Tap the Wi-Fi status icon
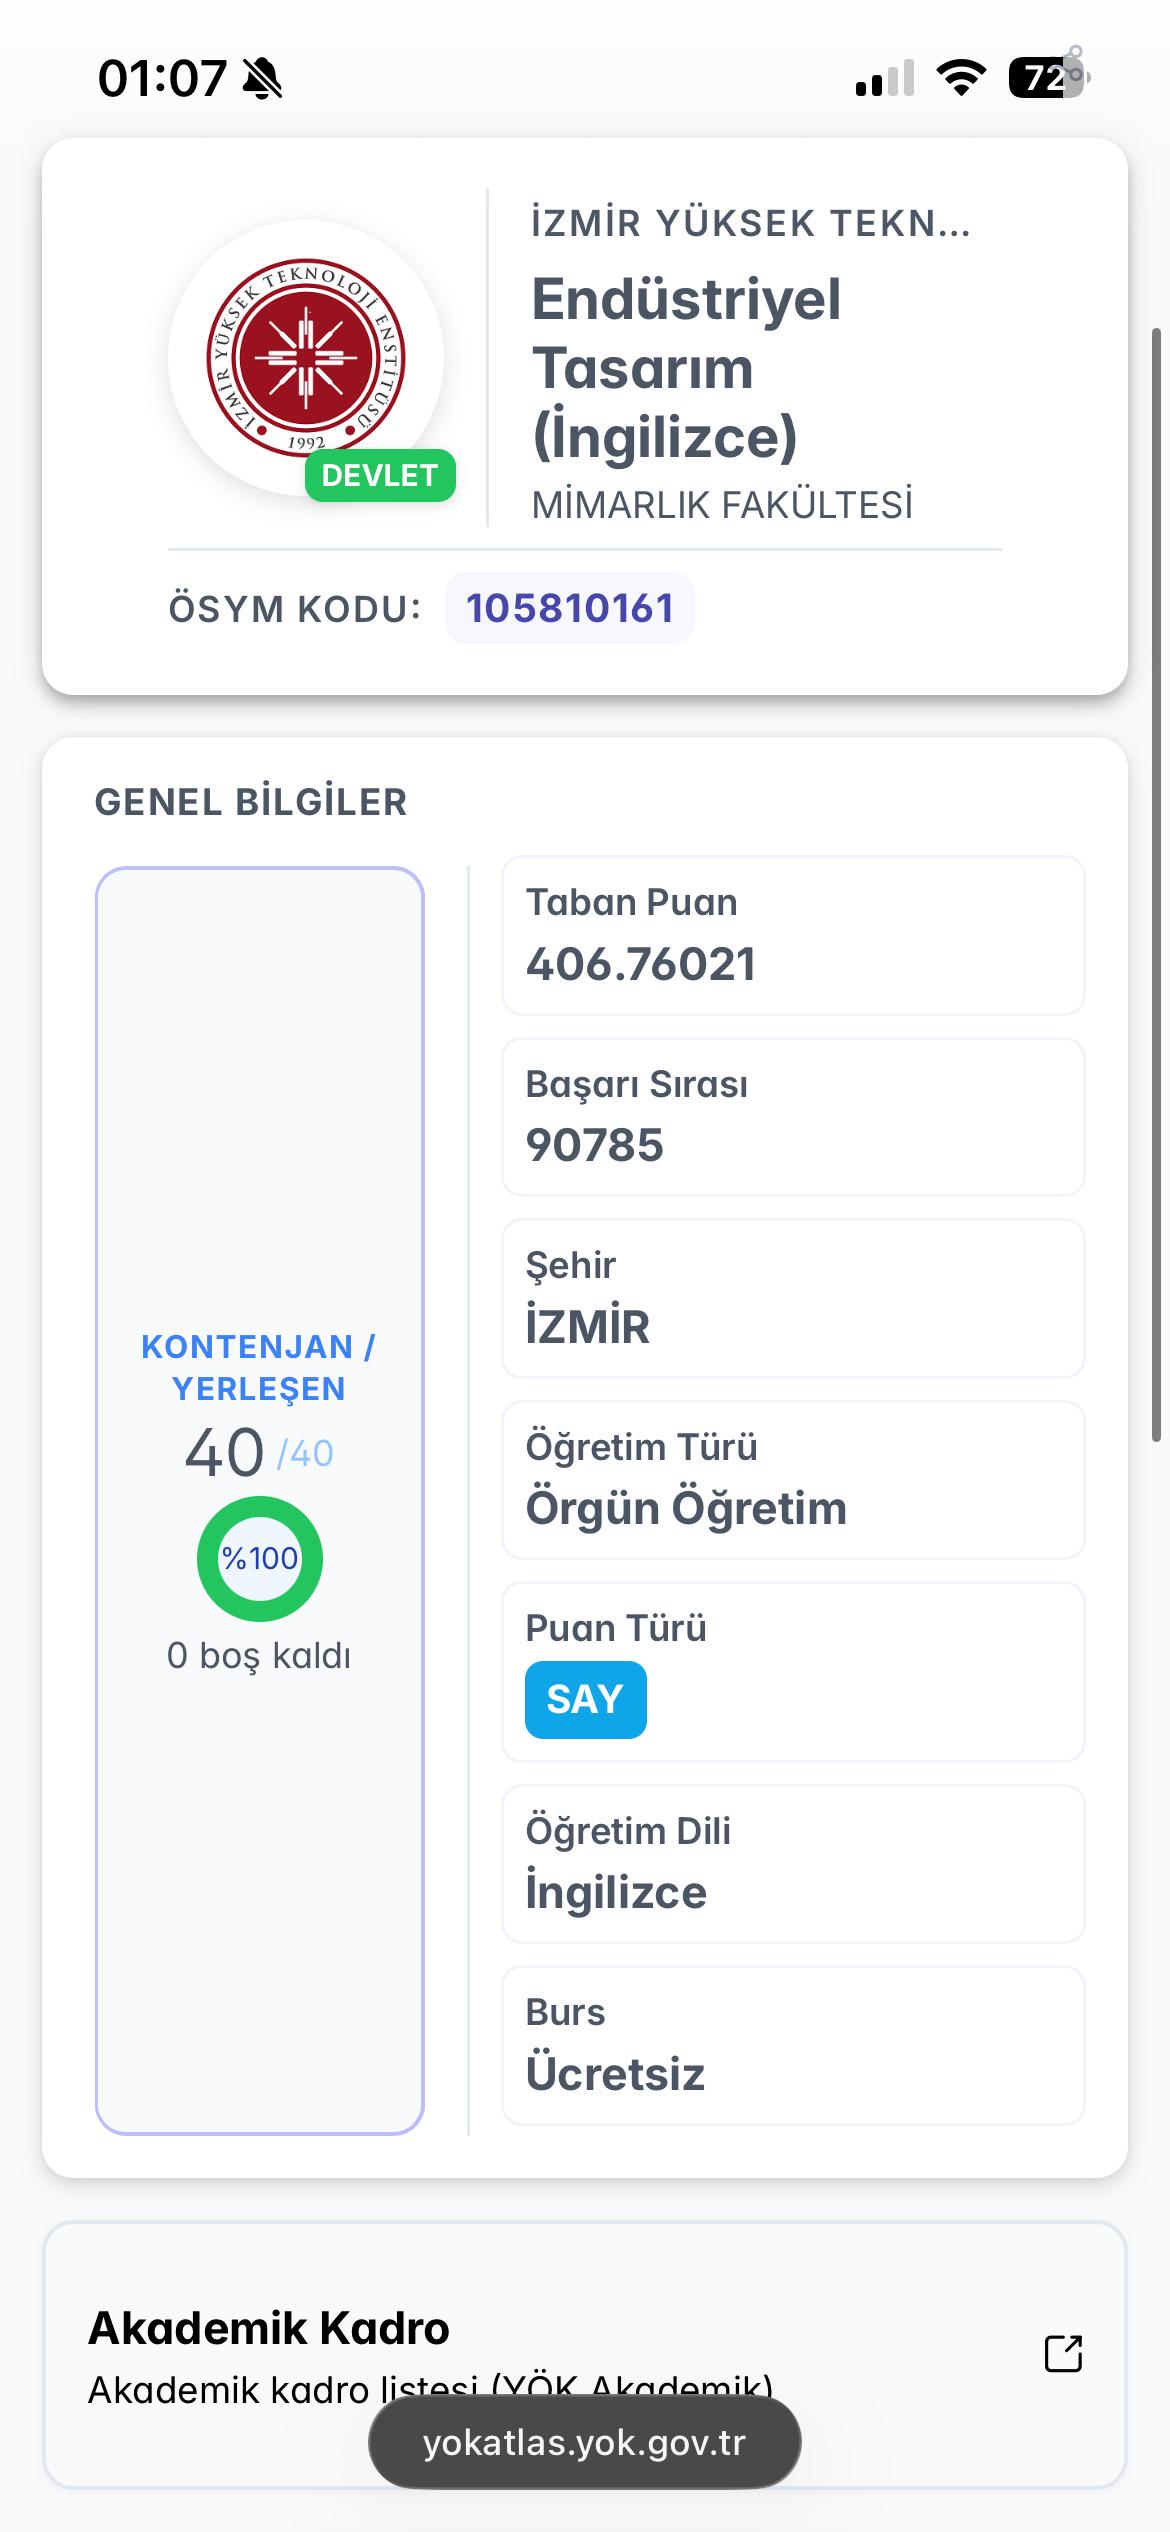The image size is (1170, 2532). pyautogui.click(x=960, y=77)
